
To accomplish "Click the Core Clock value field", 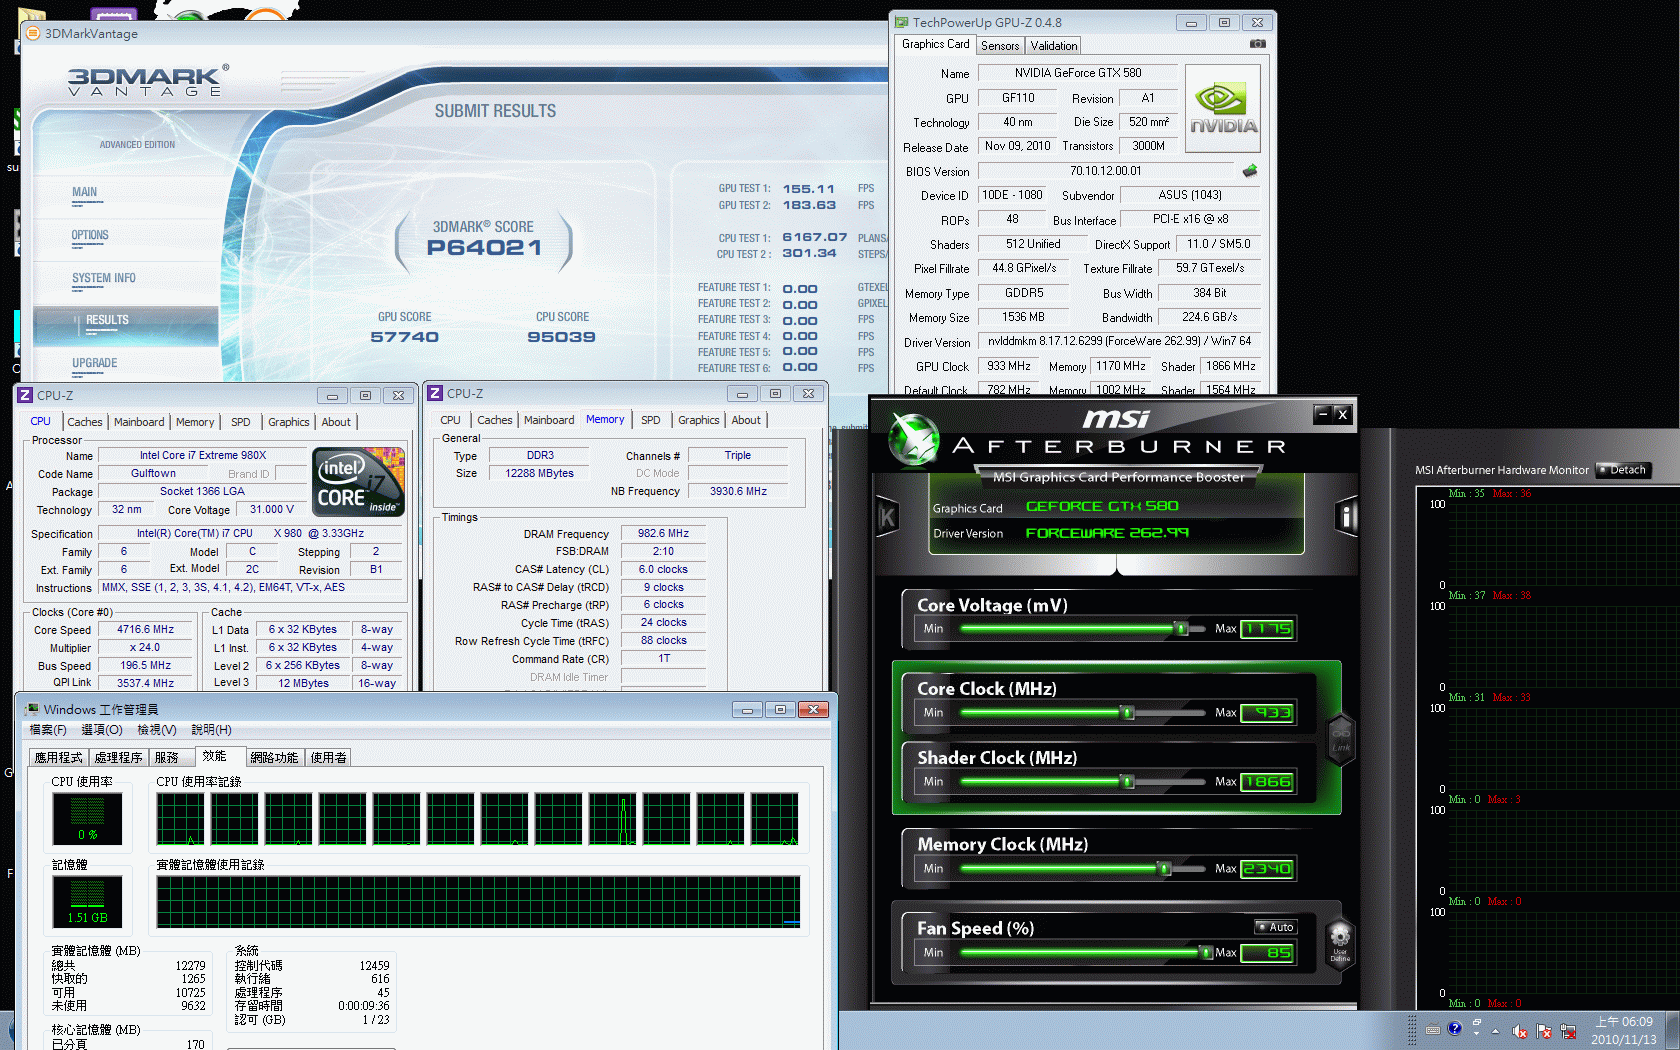I will [1267, 713].
